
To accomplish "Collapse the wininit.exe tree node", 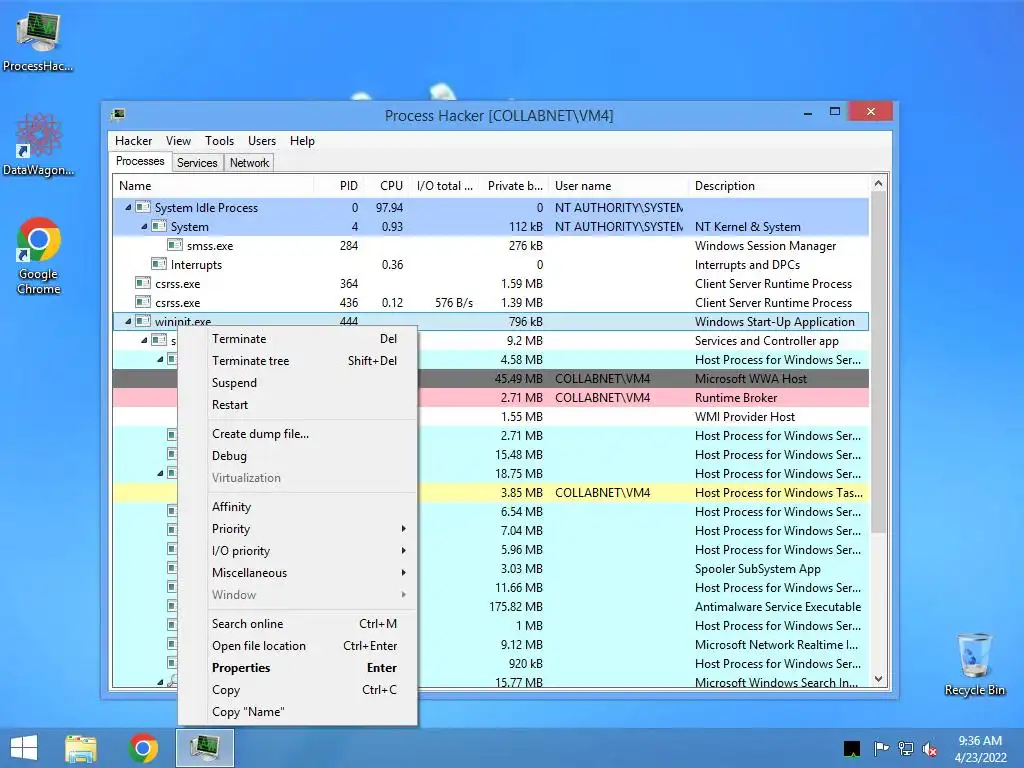I will [128, 321].
